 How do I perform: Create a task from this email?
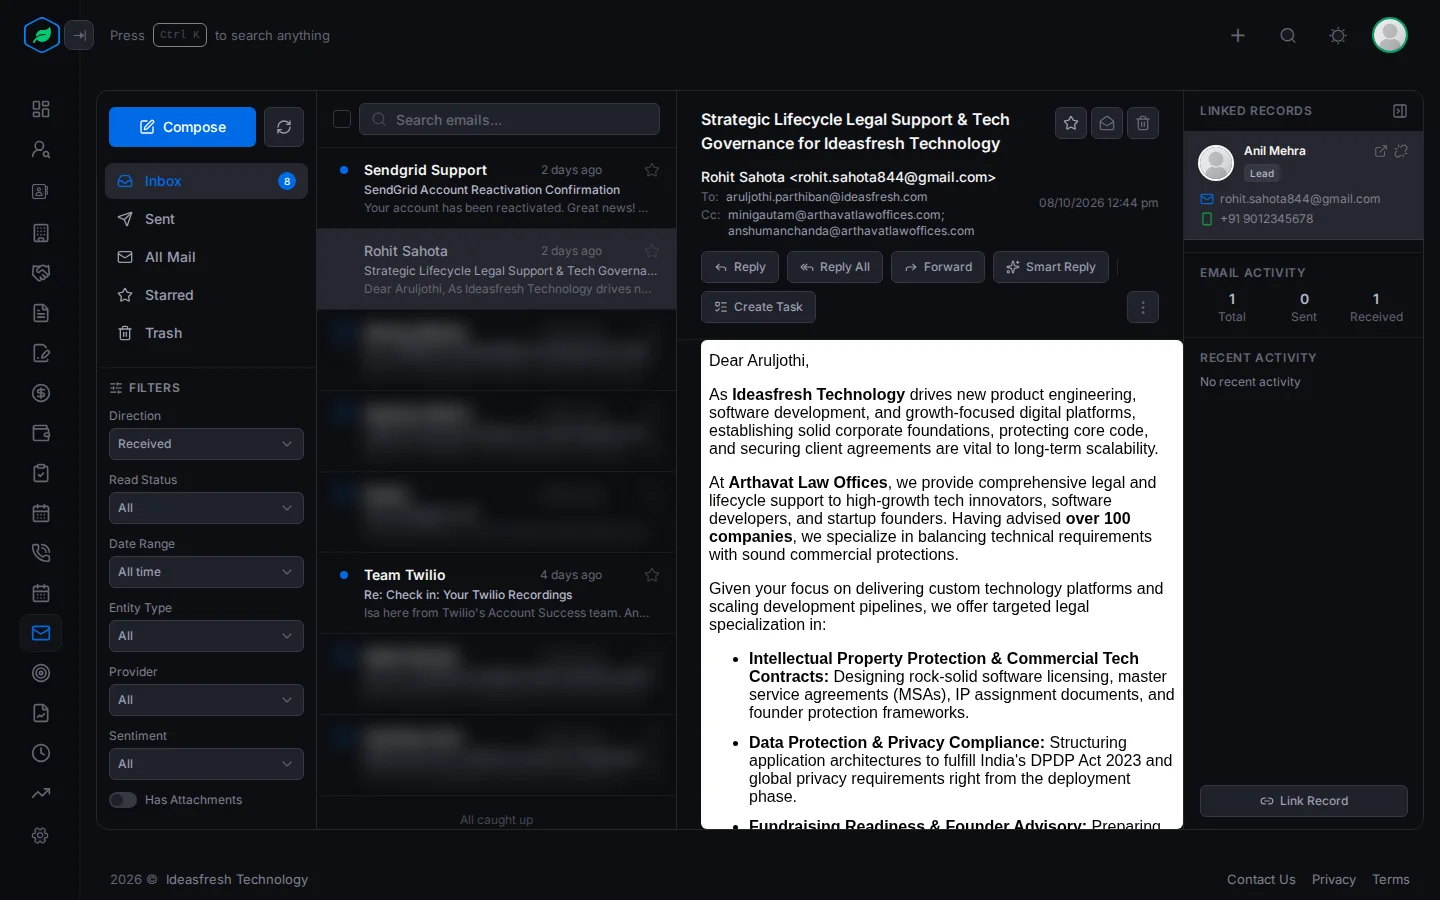pyautogui.click(x=758, y=307)
